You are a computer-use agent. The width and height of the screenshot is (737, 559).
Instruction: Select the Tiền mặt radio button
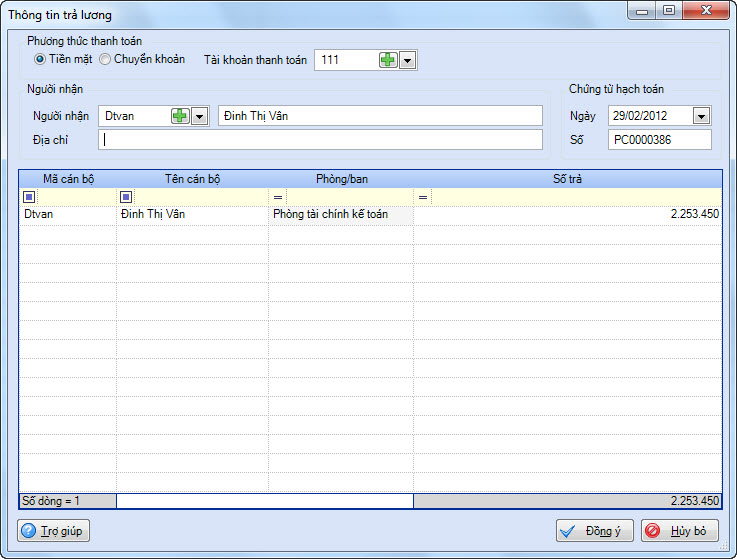(x=40, y=59)
